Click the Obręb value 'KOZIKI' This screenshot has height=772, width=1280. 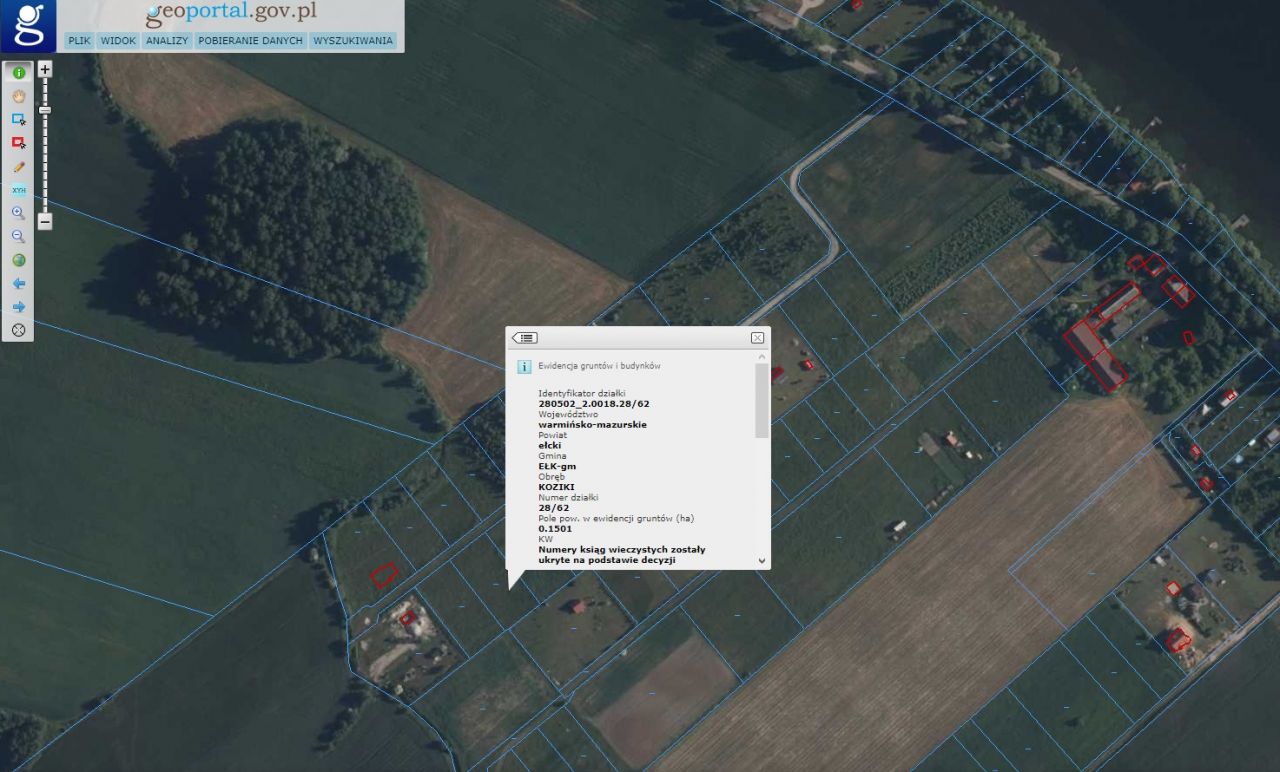[x=556, y=487]
